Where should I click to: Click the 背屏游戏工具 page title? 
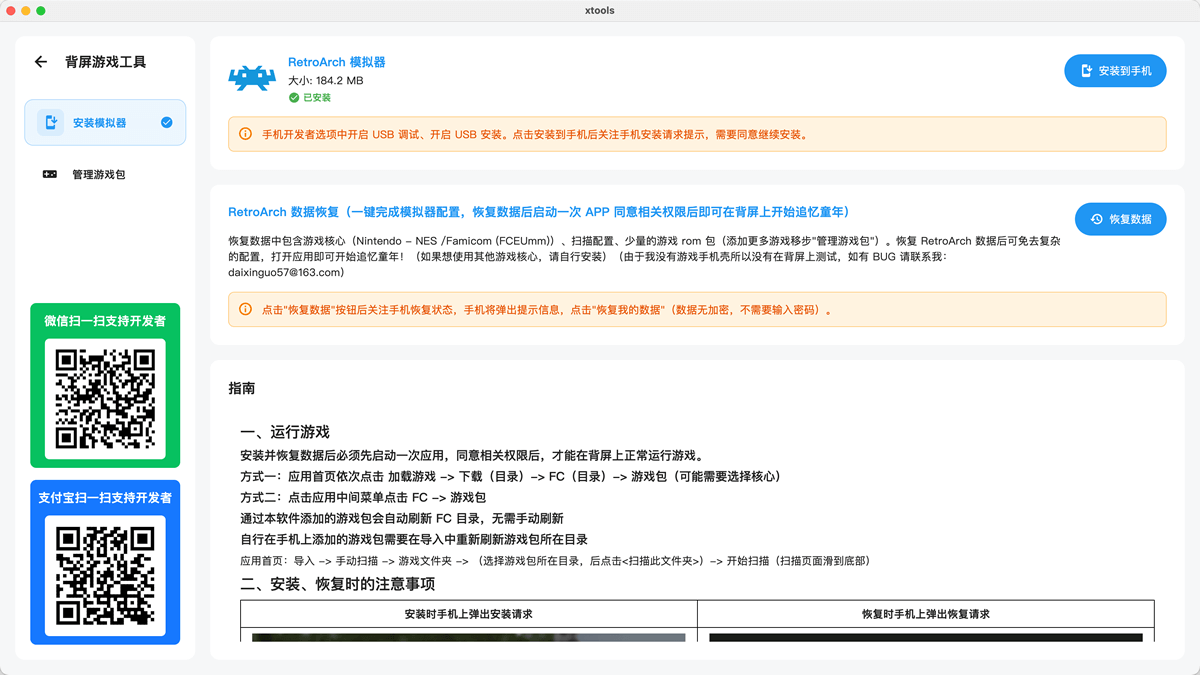pos(105,62)
